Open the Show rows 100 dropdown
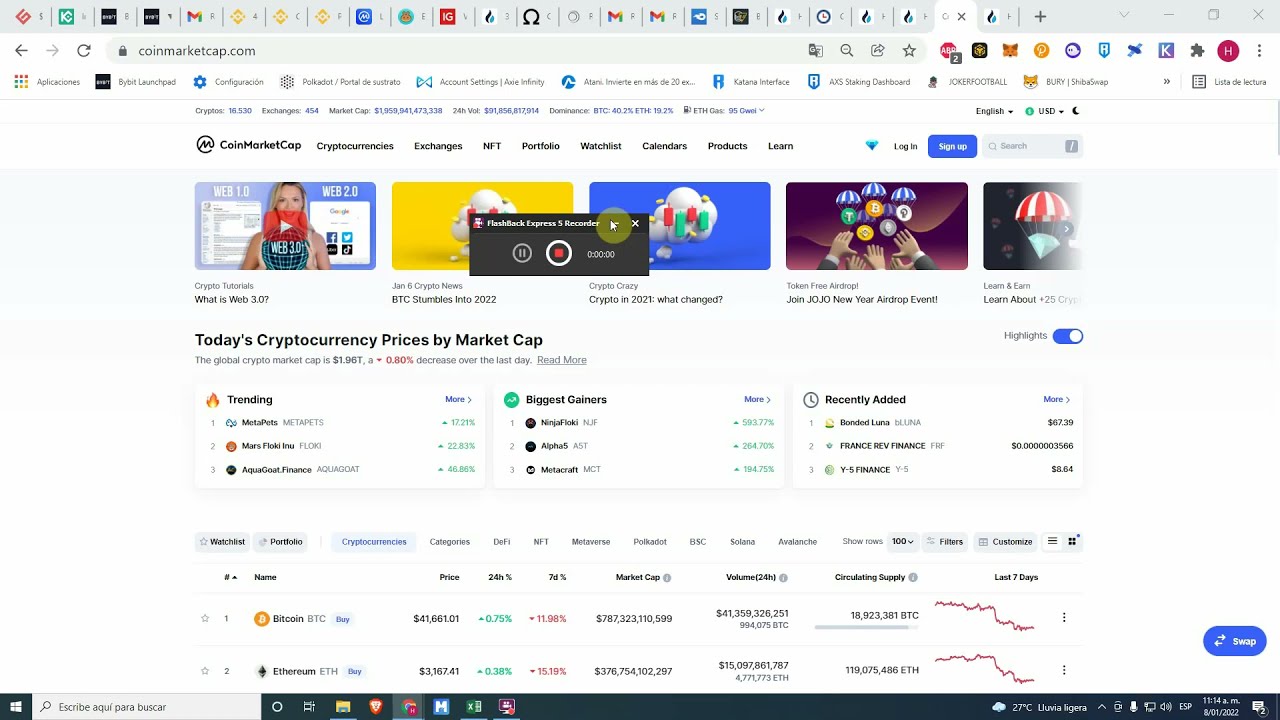 pos(902,542)
